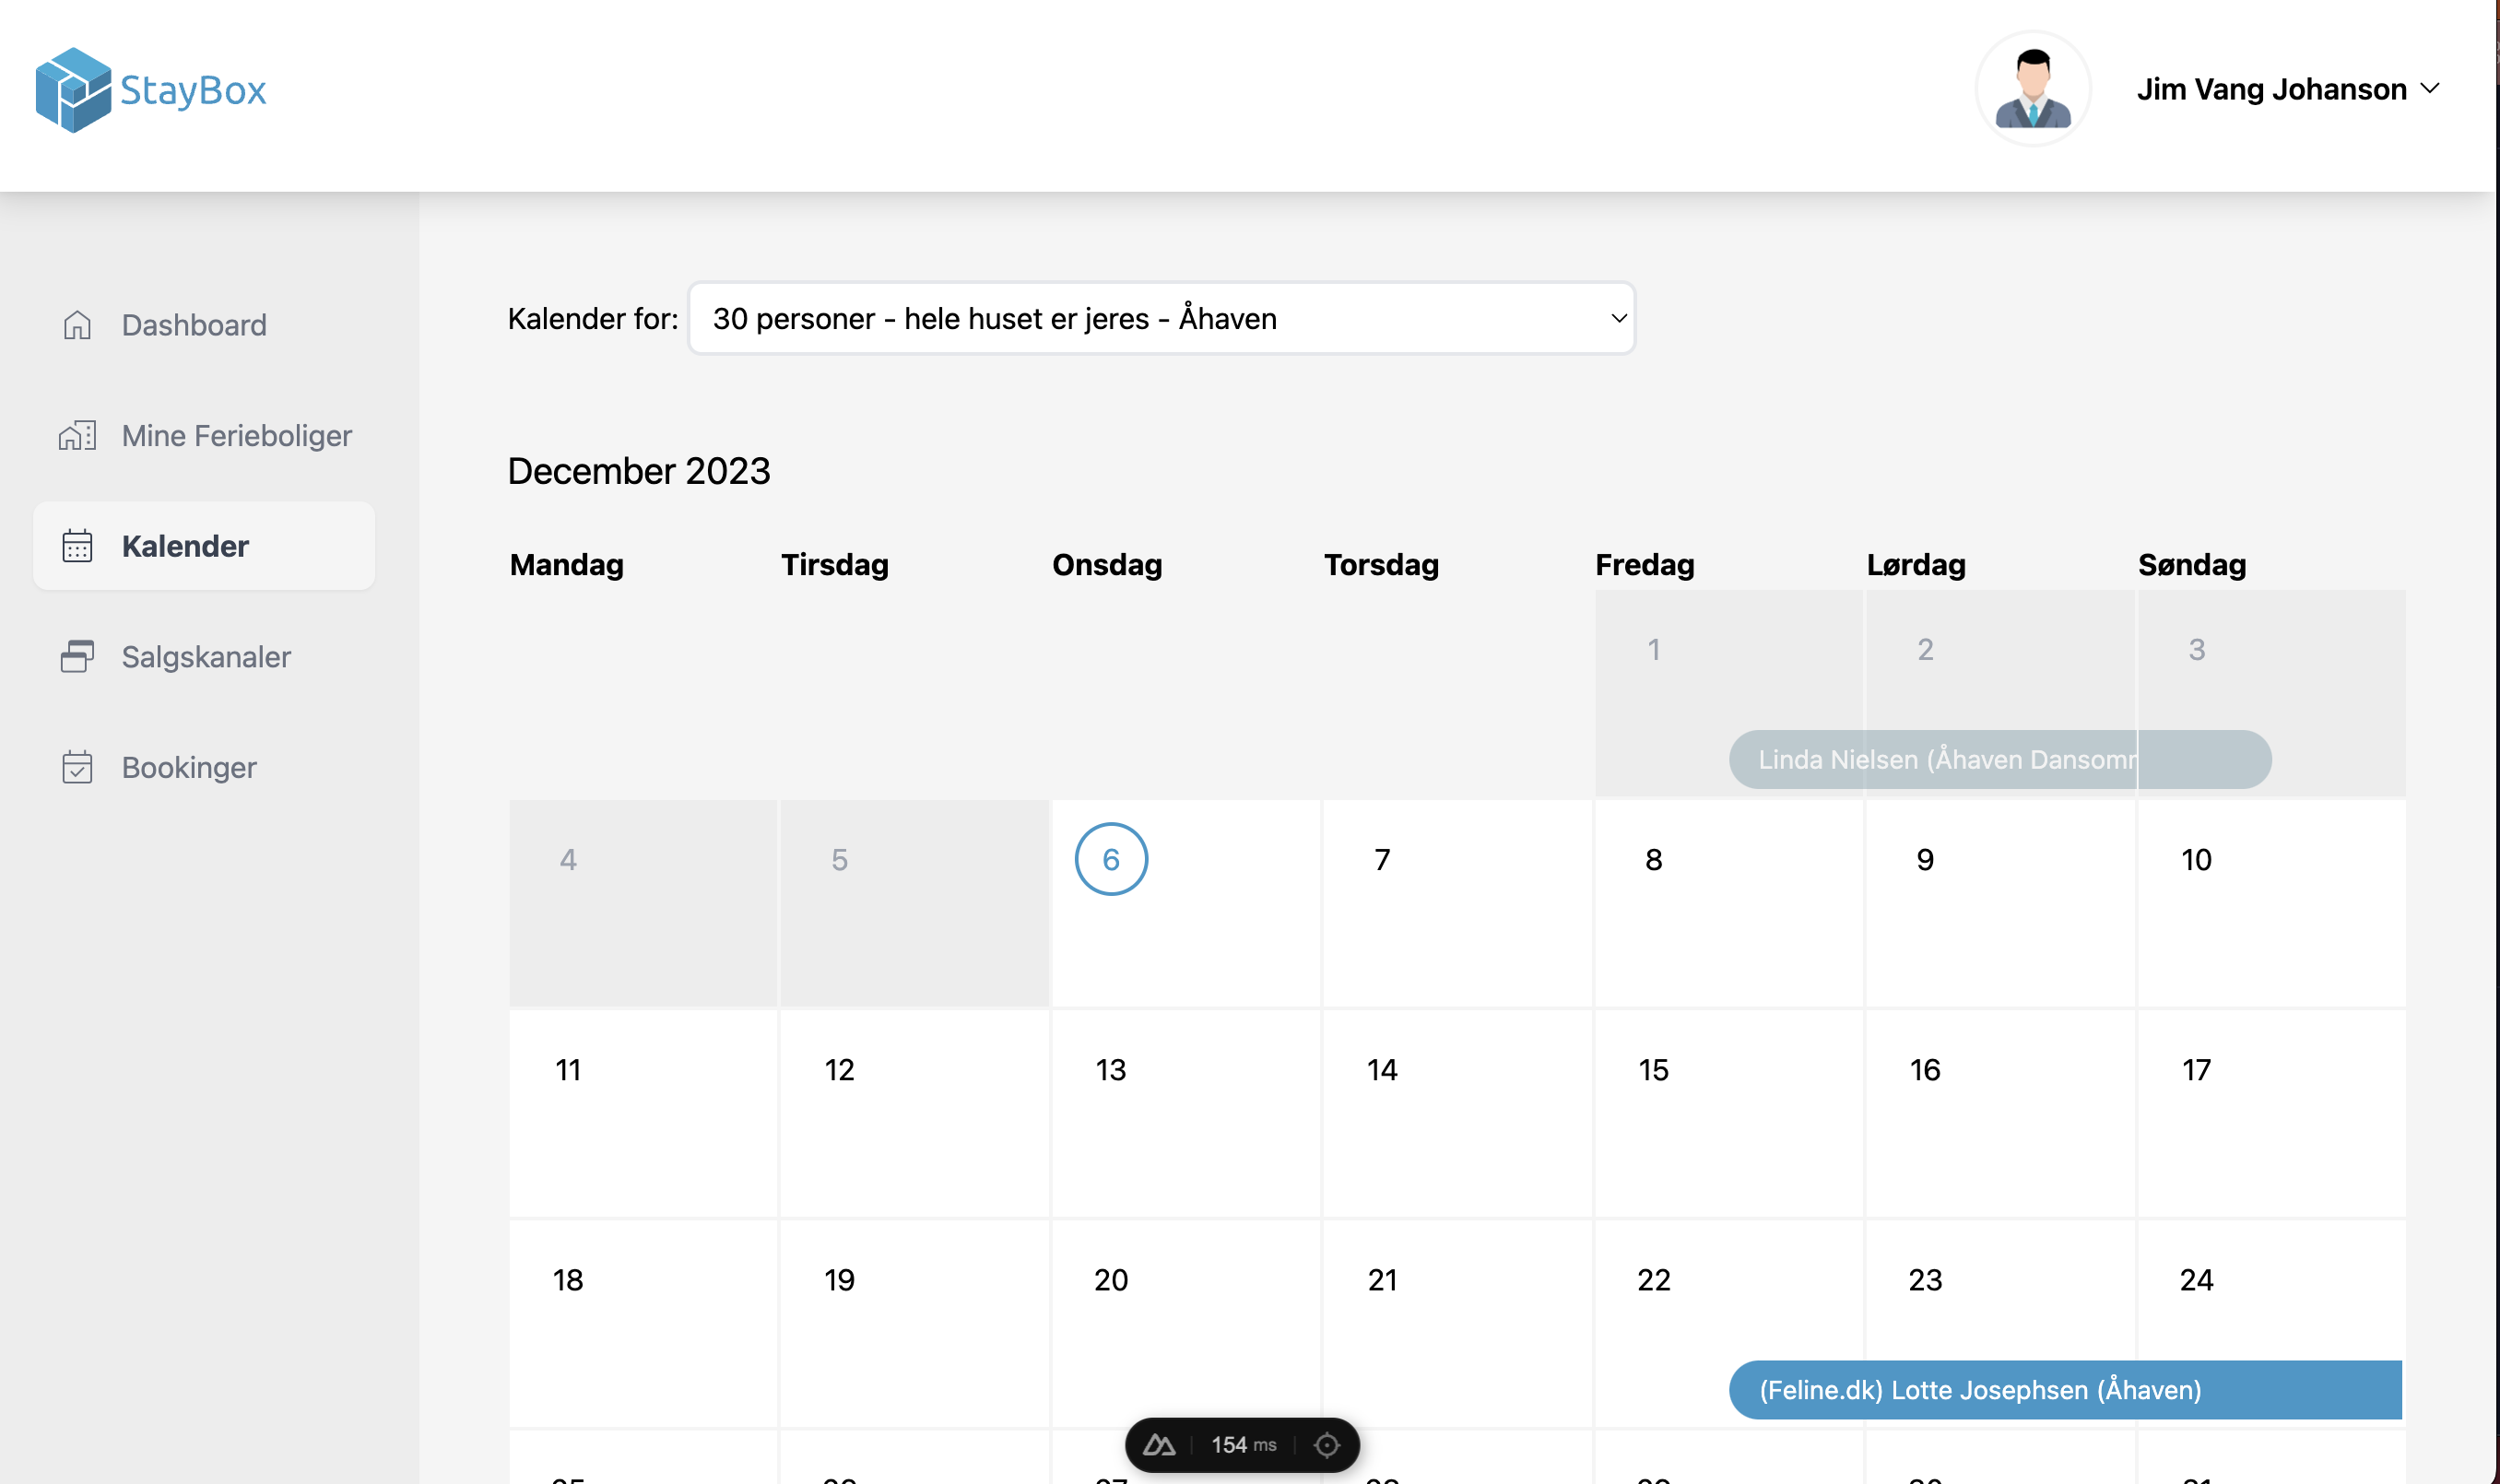Open the Bookinger menu item
This screenshot has width=2500, height=1484.
tap(189, 767)
